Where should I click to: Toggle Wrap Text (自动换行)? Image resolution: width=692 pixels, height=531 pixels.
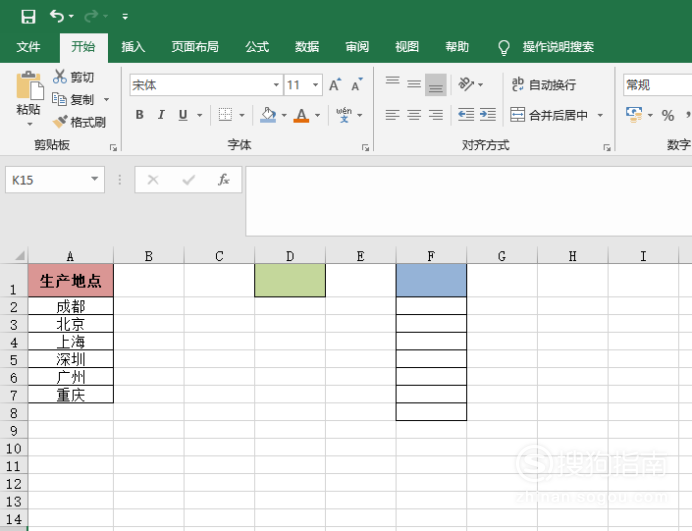544,85
